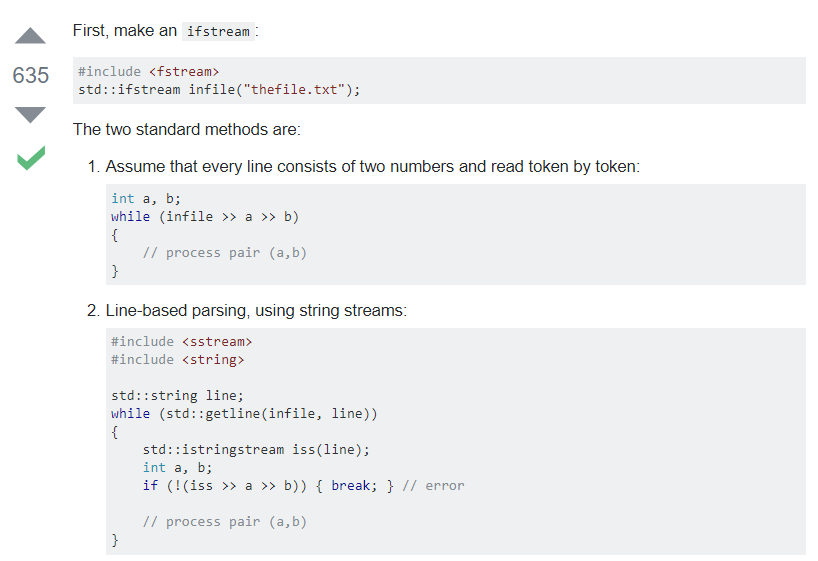Click "The two standard methods are" text

(x=187, y=129)
